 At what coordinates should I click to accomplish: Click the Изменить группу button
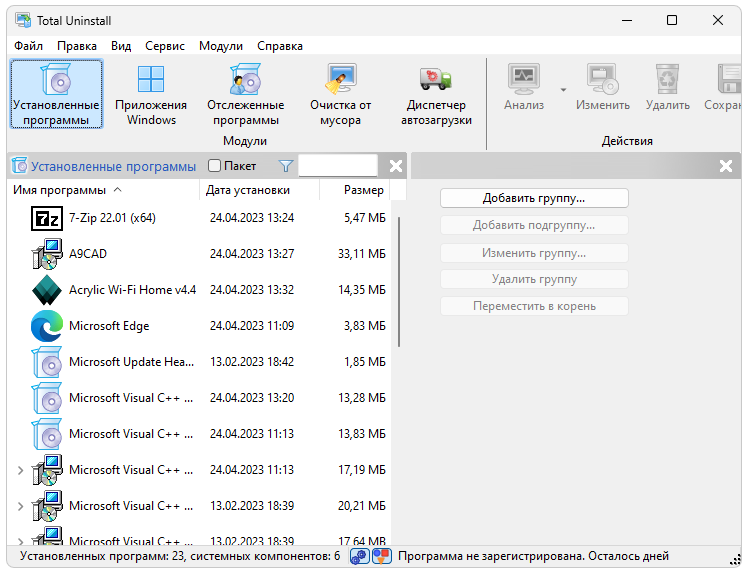[x=534, y=253]
